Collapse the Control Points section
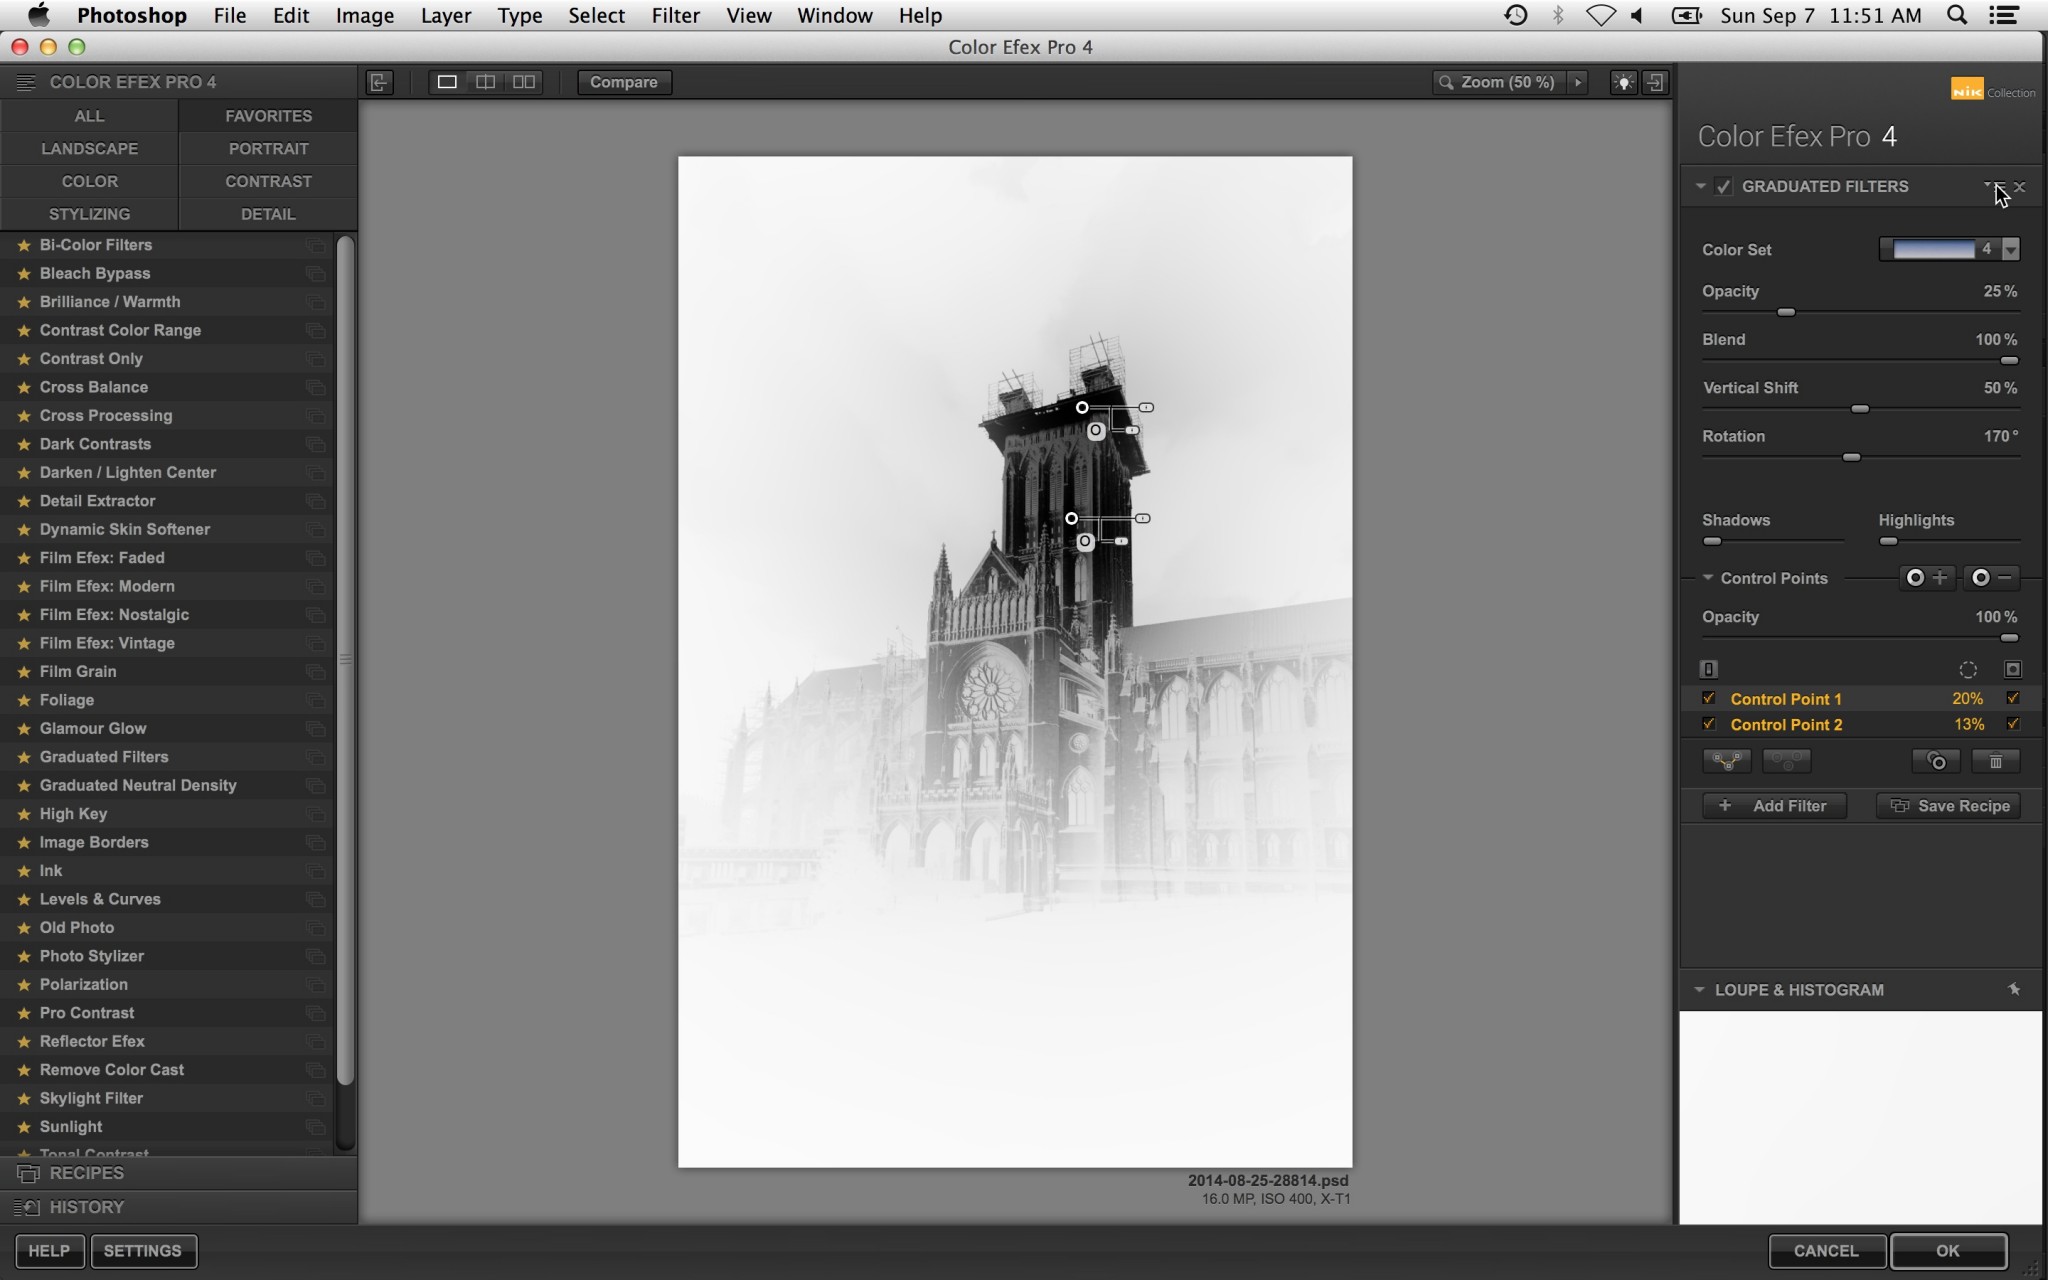 click(1708, 578)
